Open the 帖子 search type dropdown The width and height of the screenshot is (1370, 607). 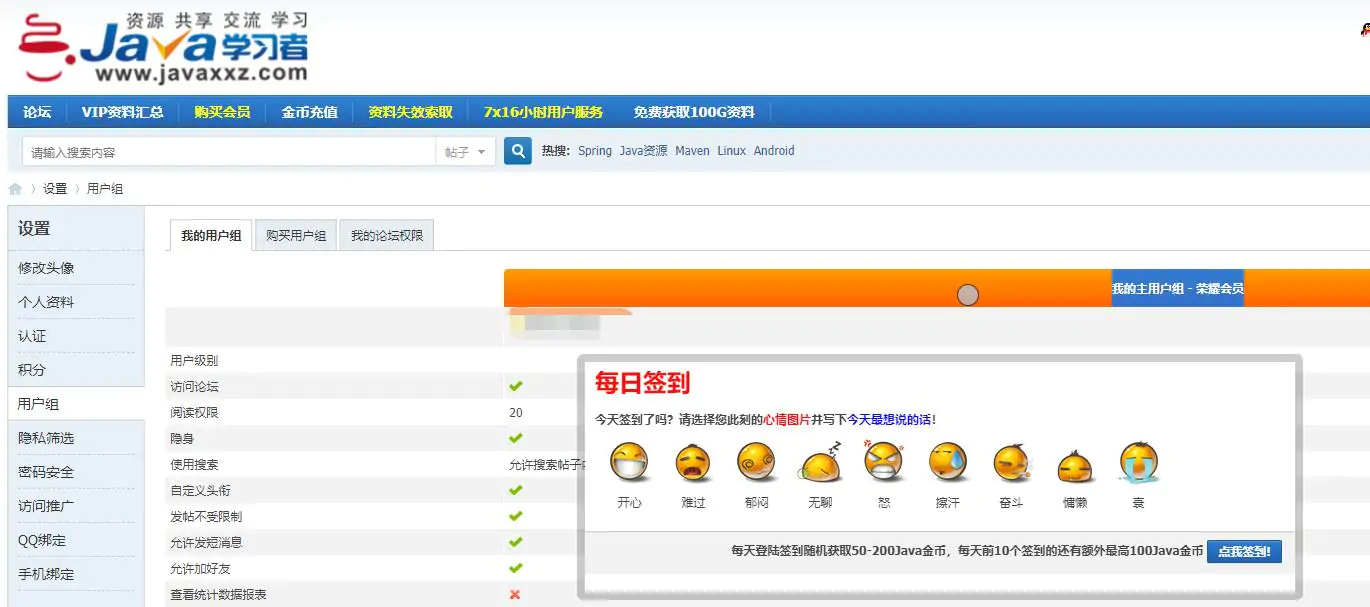[466, 152]
